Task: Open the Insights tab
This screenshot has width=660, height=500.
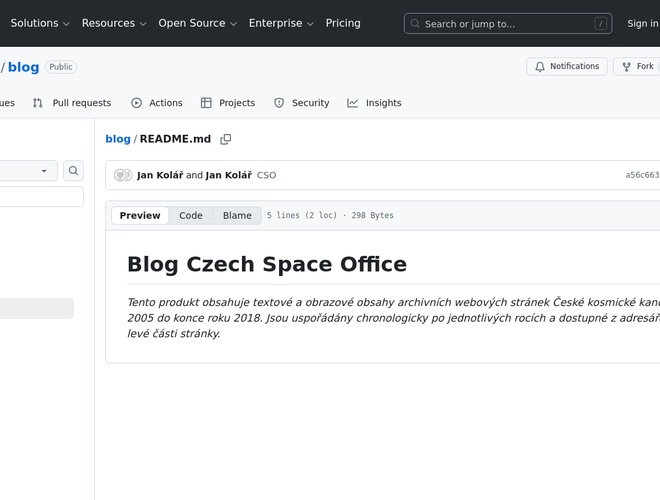Action: (x=374, y=103)
